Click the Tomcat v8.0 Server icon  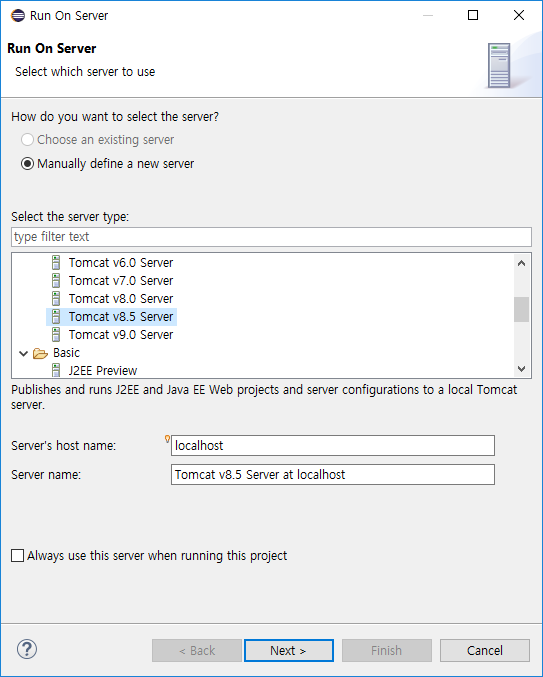(x=56, y=299)
